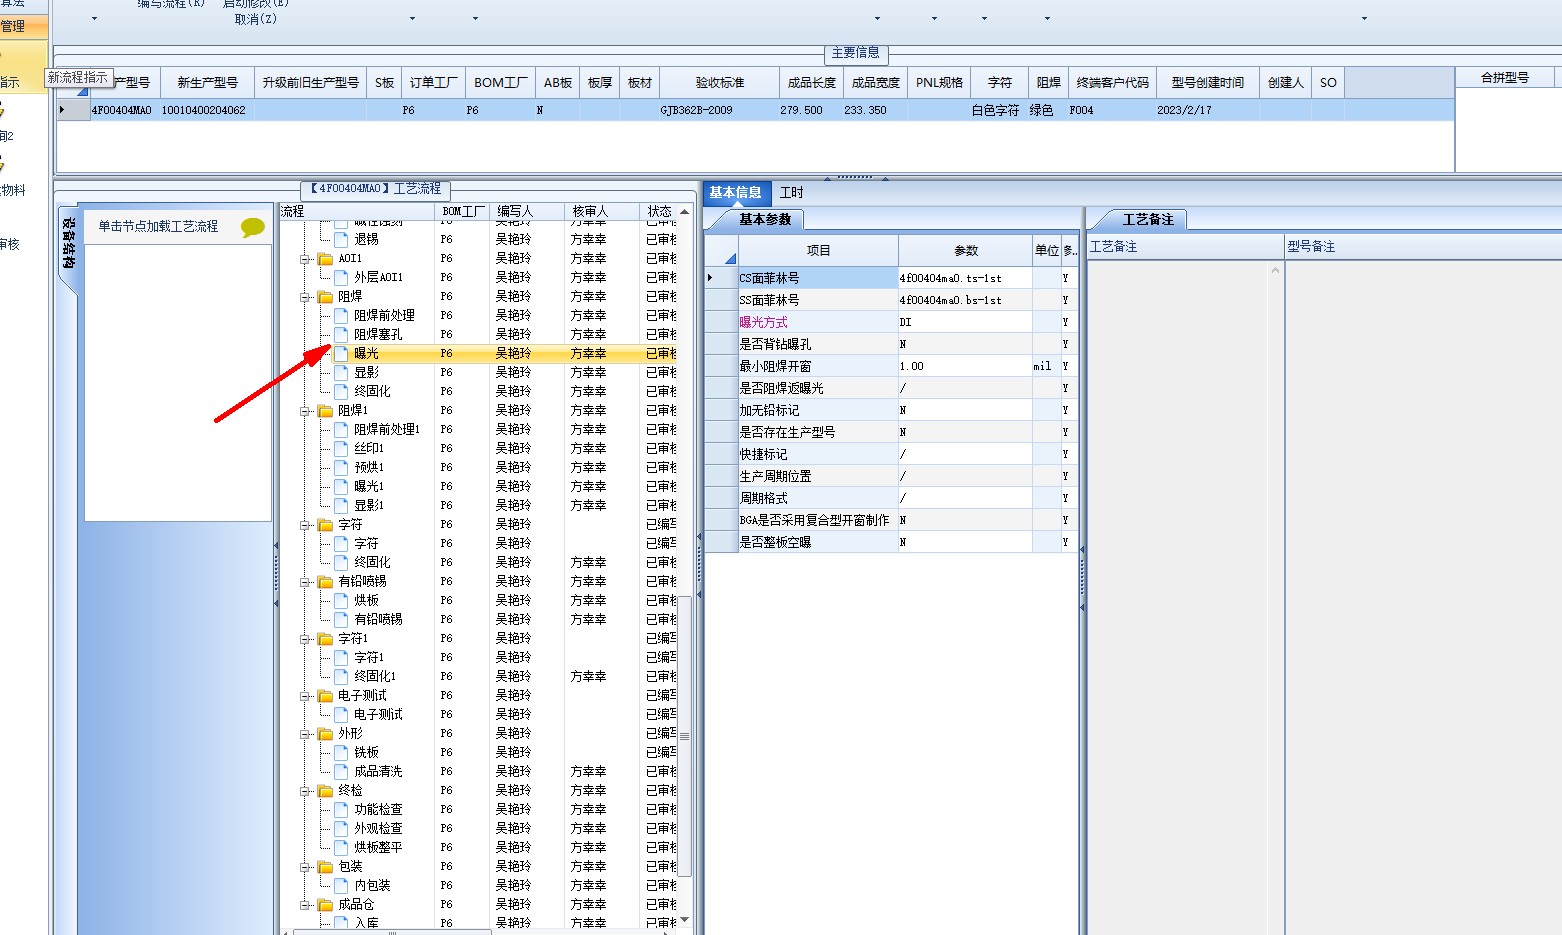This screenshot has height=935, width=1562.
Task: Click the 包装 folder icon
Action: (x=325, y=866)
